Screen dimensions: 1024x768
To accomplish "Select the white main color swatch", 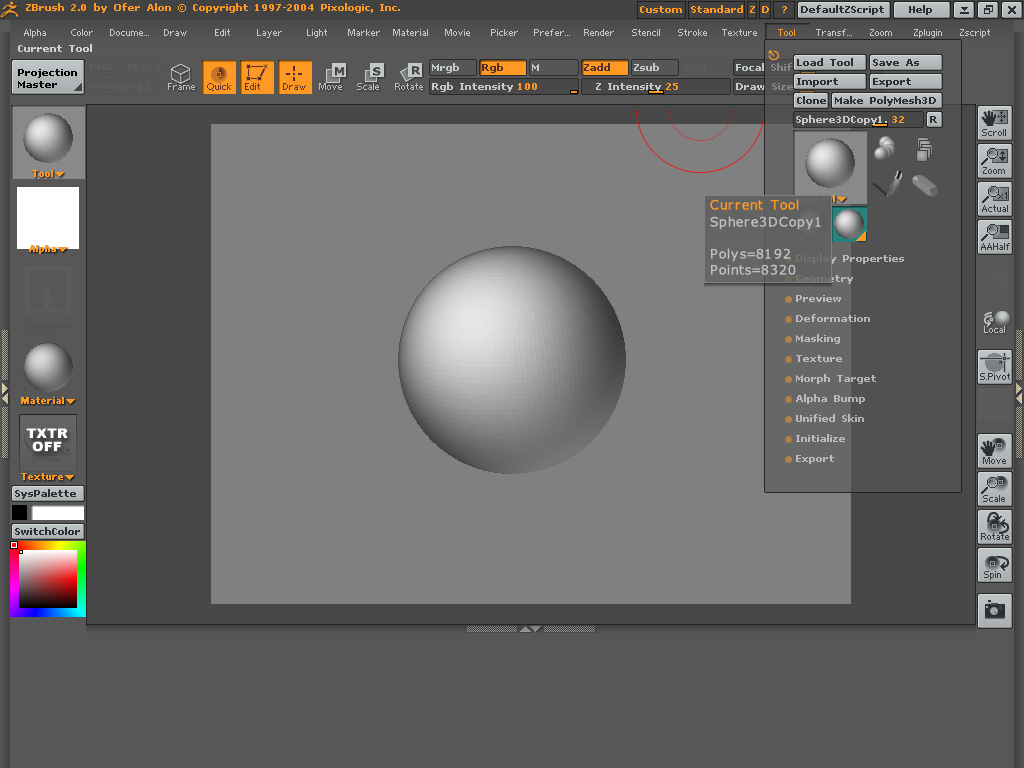I will pyautogui.click(x=57, y=513).
